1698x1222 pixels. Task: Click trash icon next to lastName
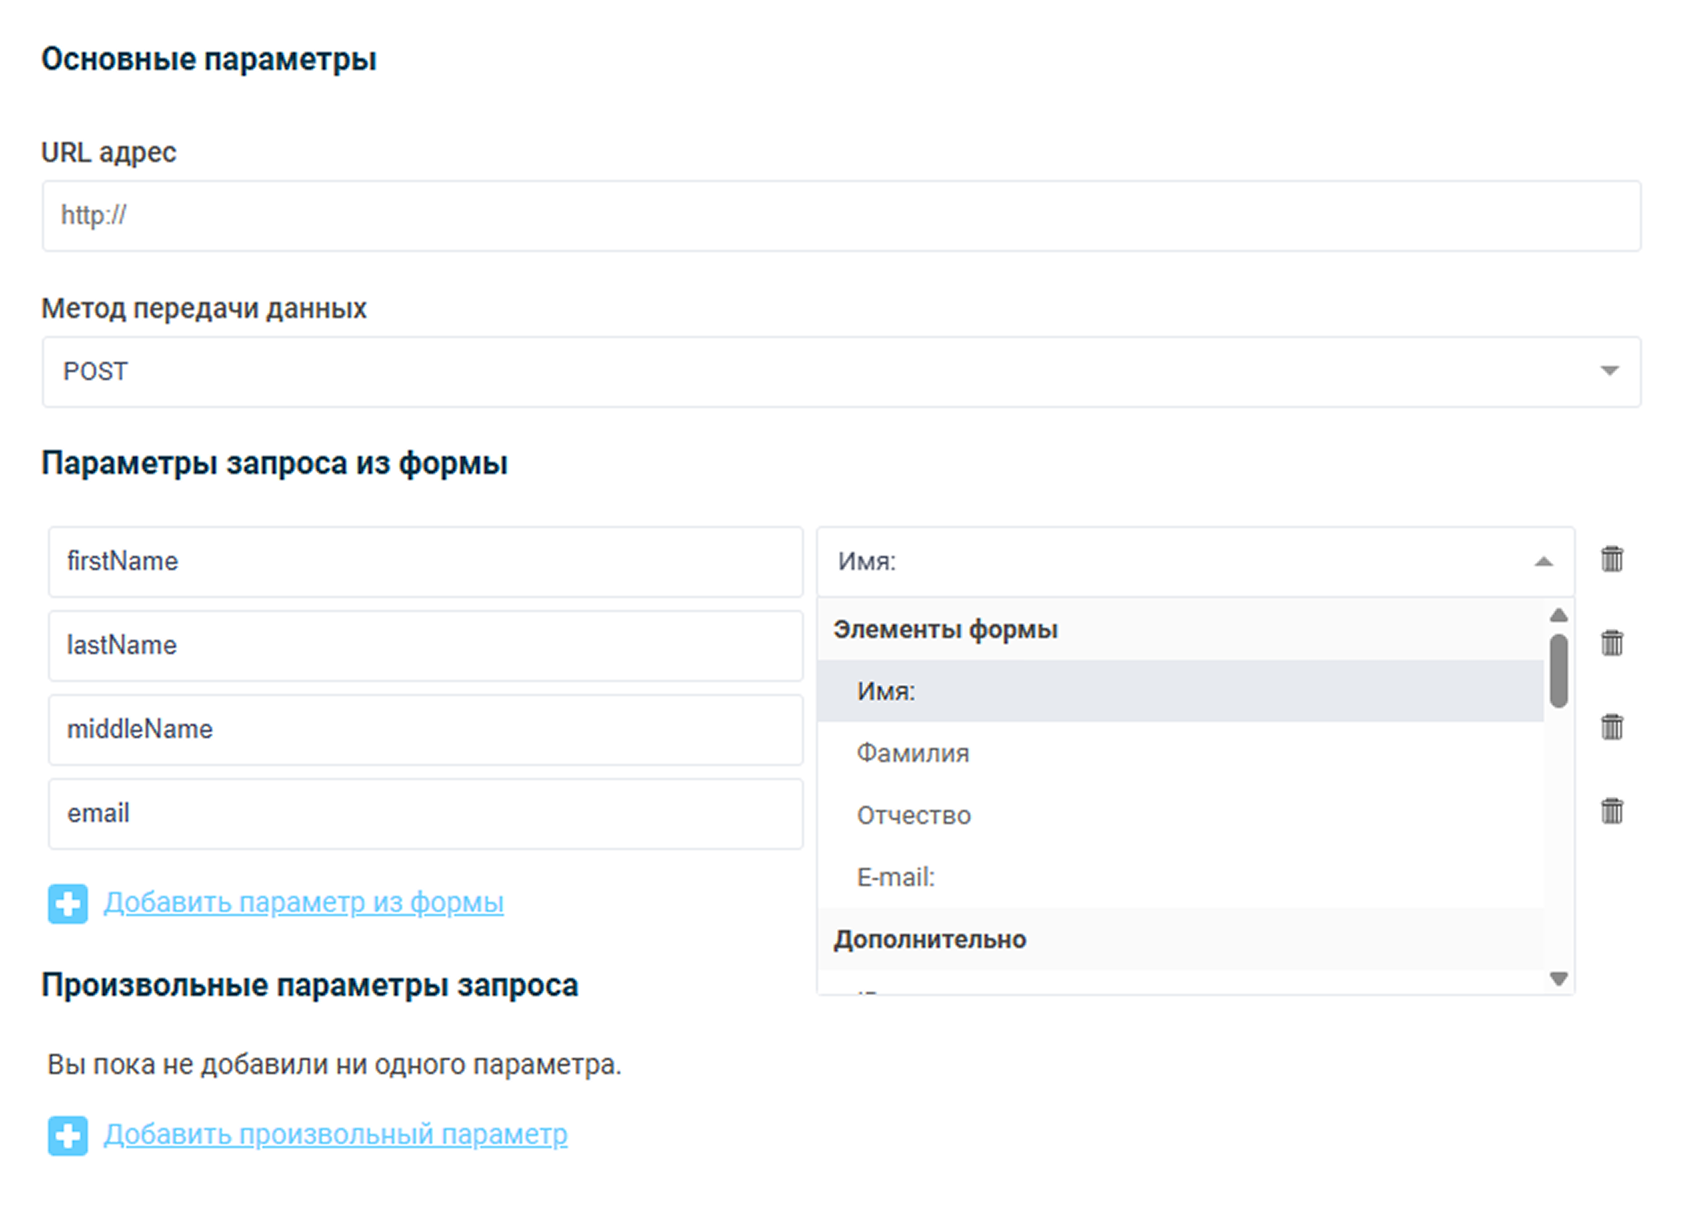(x=1611, y=643)
